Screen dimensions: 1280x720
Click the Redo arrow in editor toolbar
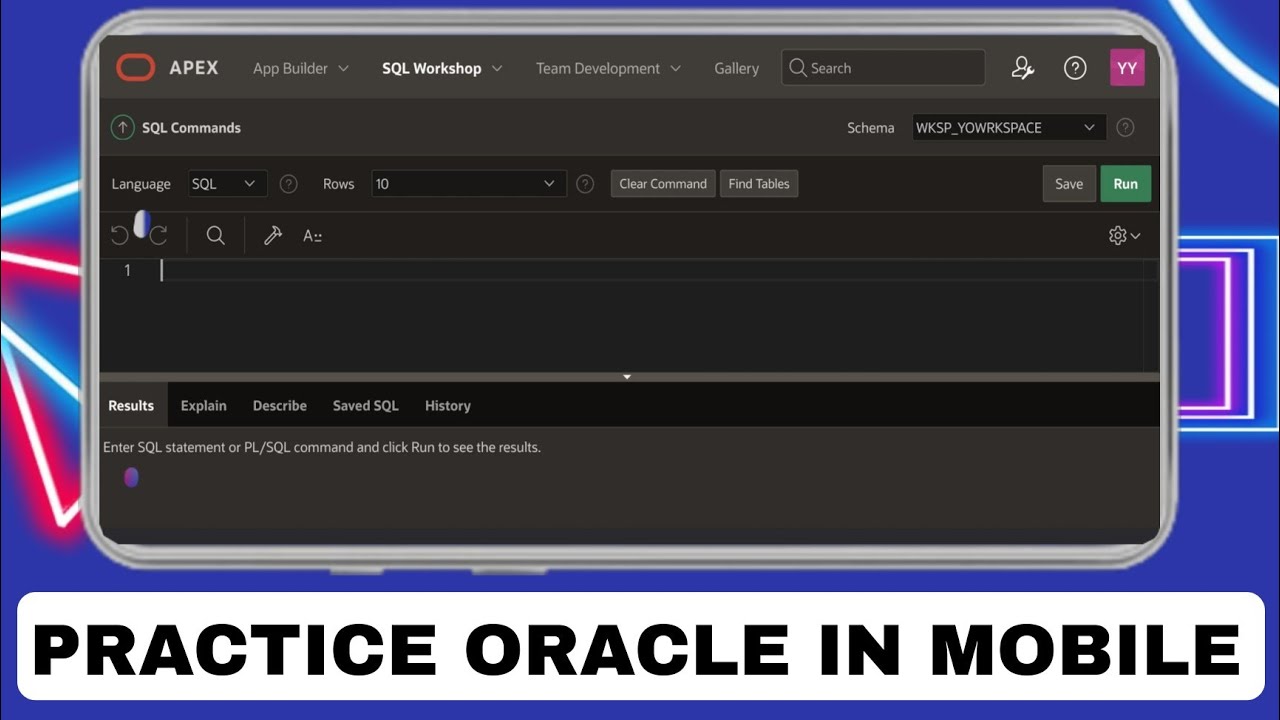click(x=158, y=235)
